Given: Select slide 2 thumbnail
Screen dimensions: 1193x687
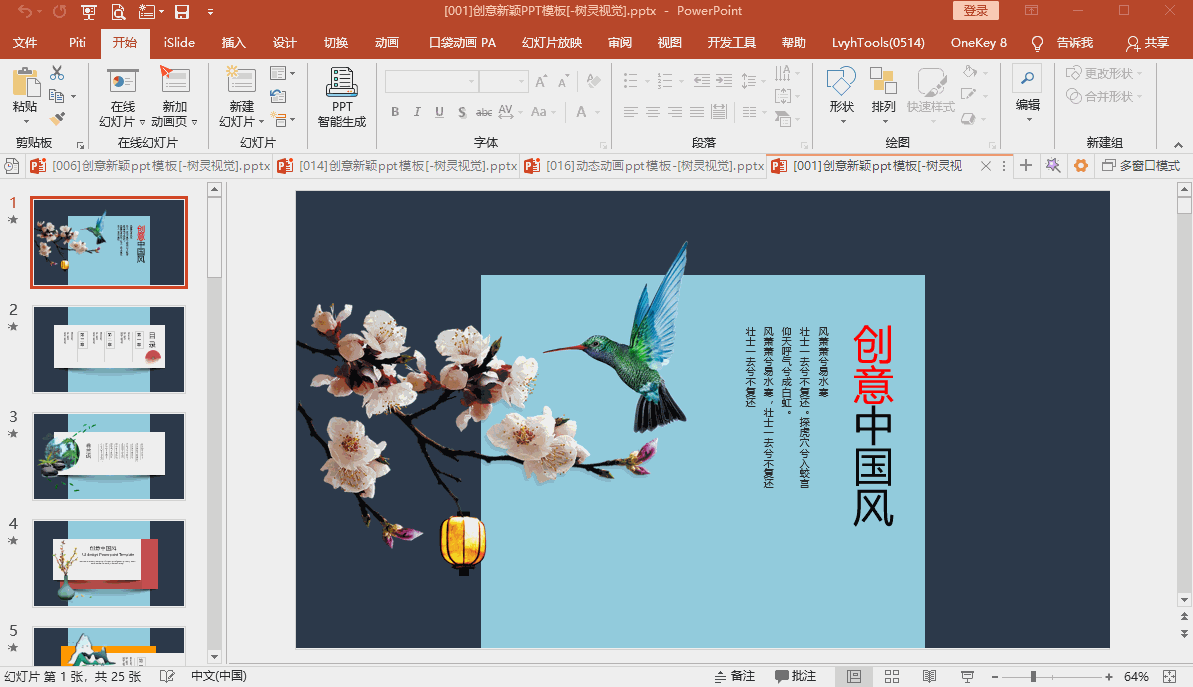Looking at the screenshot, I should pos(109,349).
